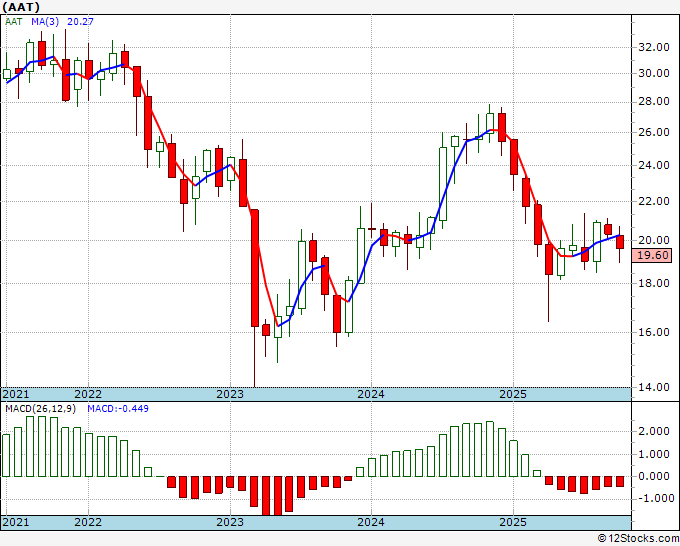680x546 pixels.
Task: Click the 16.00 price axis label
Action: (x=654, y=332)
